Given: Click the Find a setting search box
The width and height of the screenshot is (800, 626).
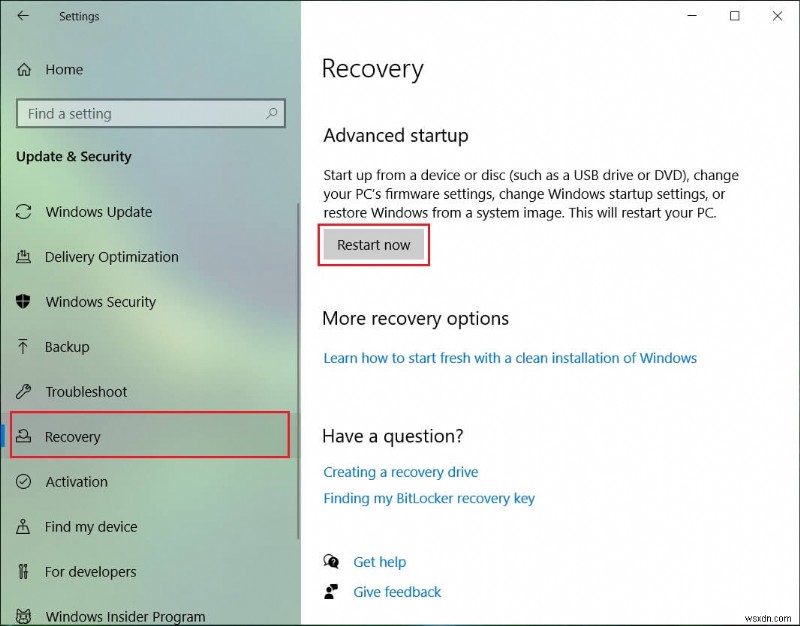Looking at the screenshot, I should coord(150,114).
